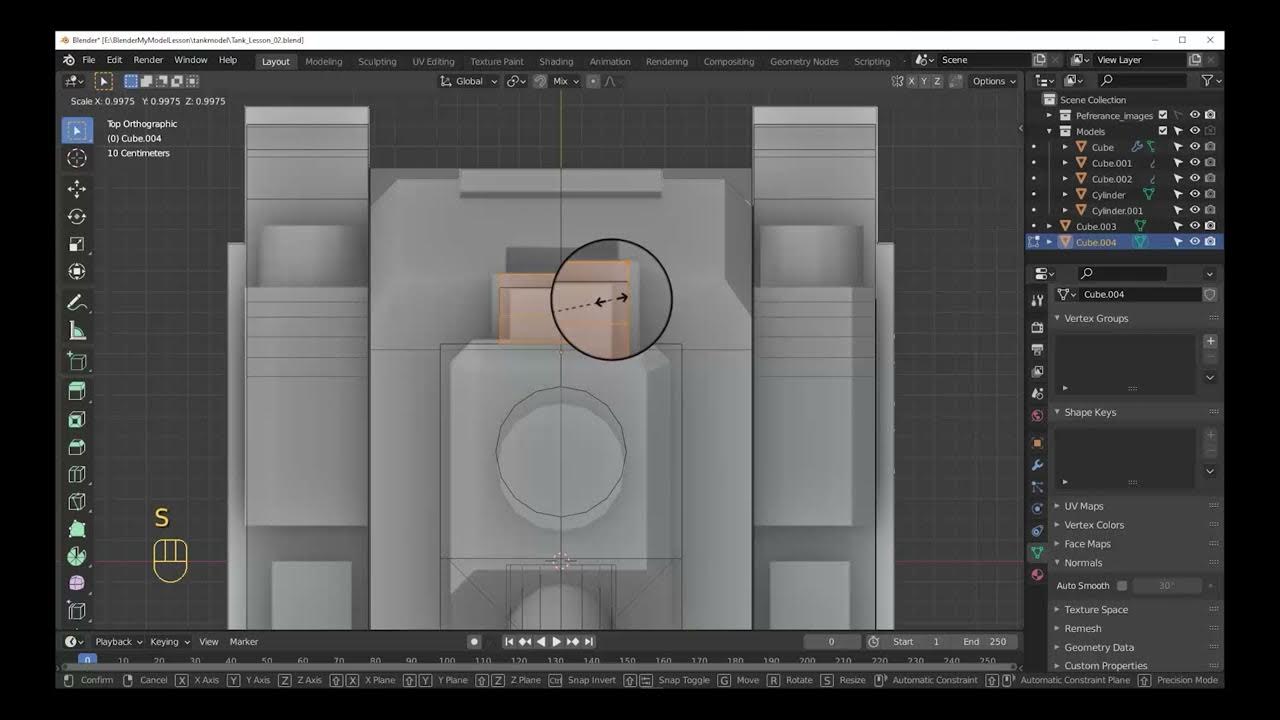Open the File menu
Image resolution: width=1280 pixels, height=720 pixels.
tap(89, 60)
